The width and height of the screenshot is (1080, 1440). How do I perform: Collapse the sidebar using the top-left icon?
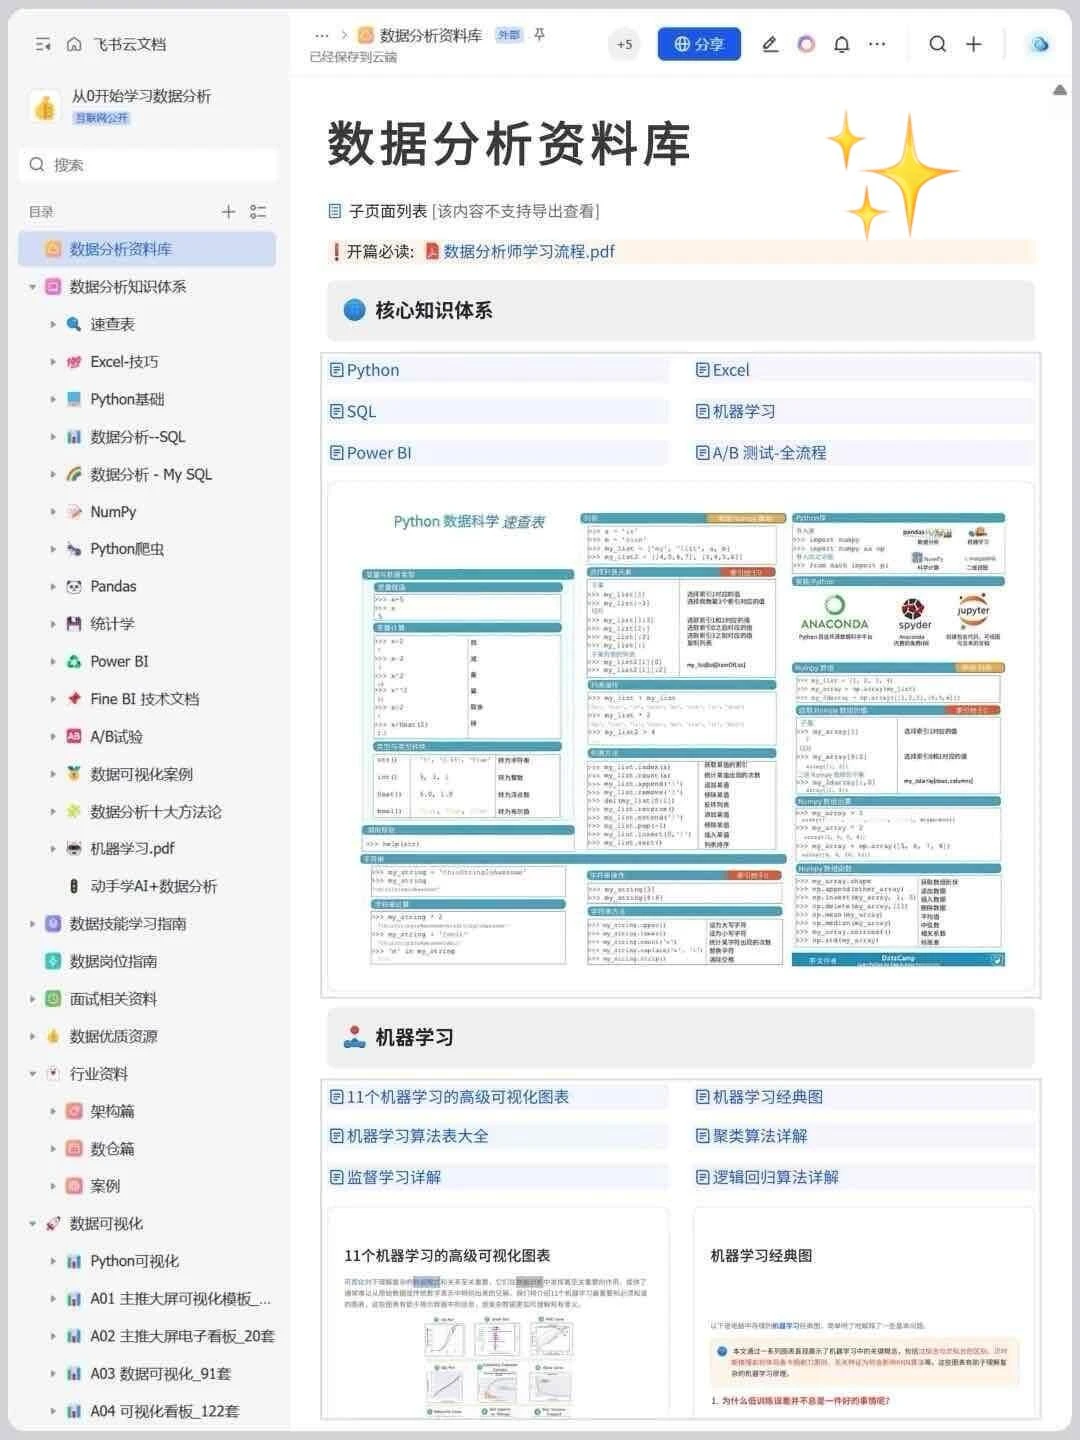41,44
